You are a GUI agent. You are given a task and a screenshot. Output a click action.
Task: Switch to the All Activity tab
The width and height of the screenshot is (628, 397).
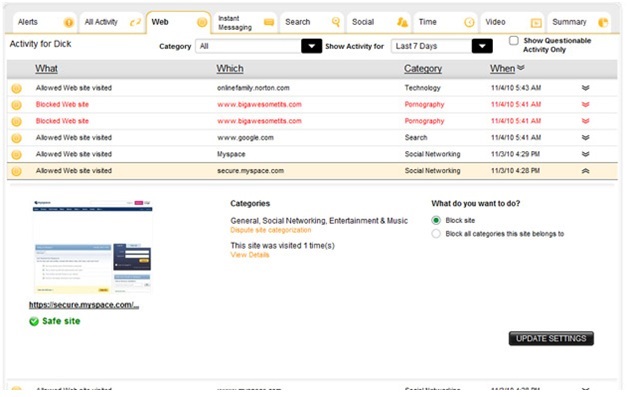pos(112,22)
